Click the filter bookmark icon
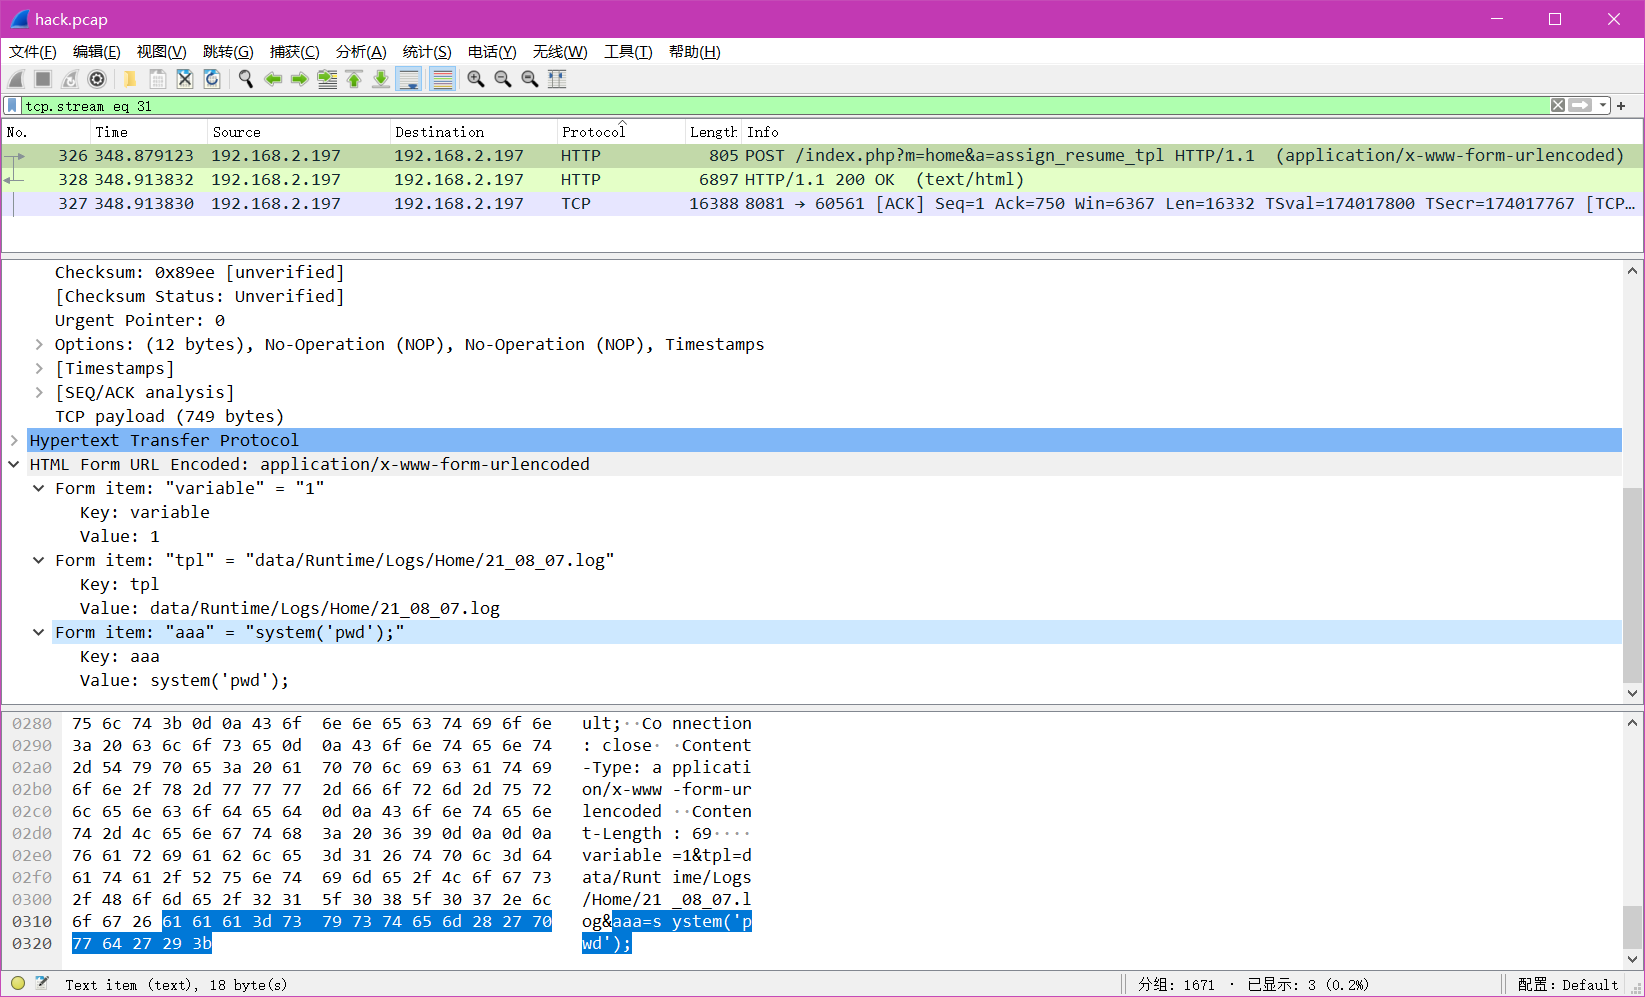Viewport: 1645px width, 997px height. coord(12,106)
